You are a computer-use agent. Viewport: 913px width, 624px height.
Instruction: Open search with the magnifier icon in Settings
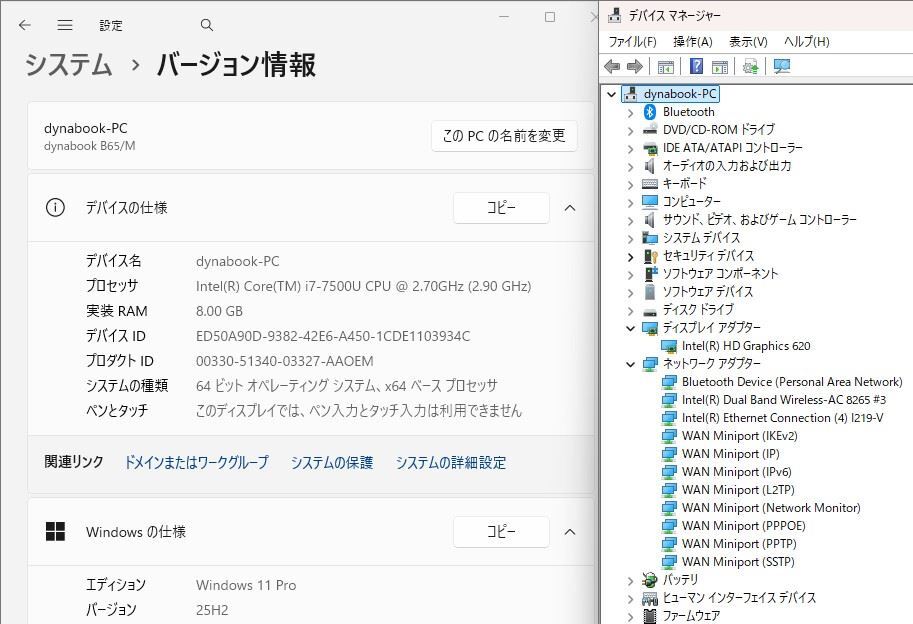[207, 25]
